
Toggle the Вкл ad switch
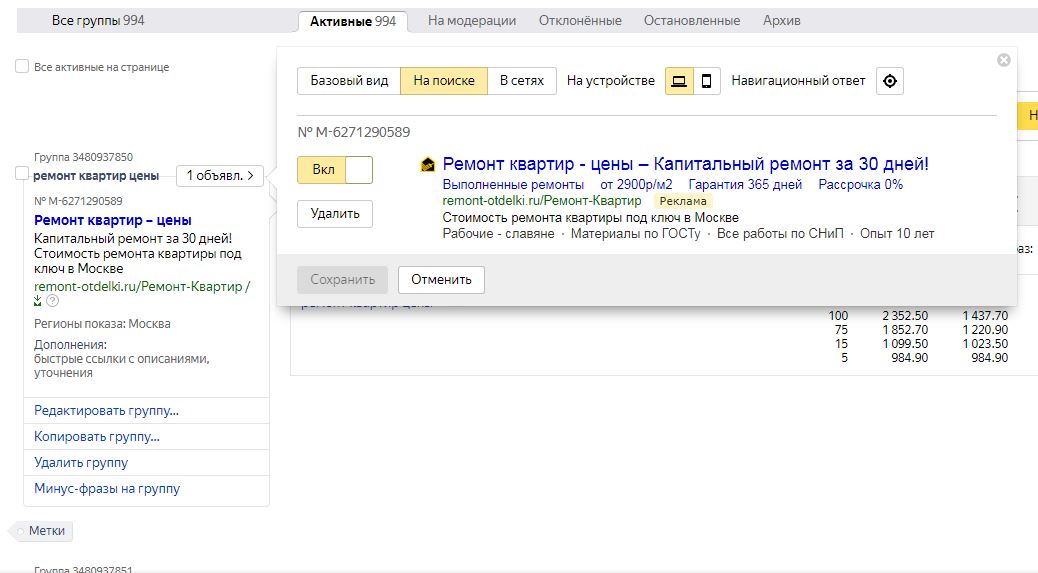pyautogui.click(x=335, y=169)
